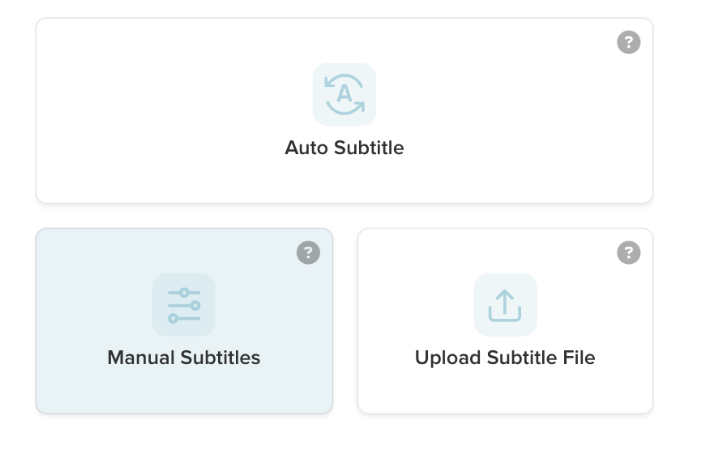Click empty area below Manual Subtitles label
This screenshot has width=702, height=453.
[x=184, y=392]
